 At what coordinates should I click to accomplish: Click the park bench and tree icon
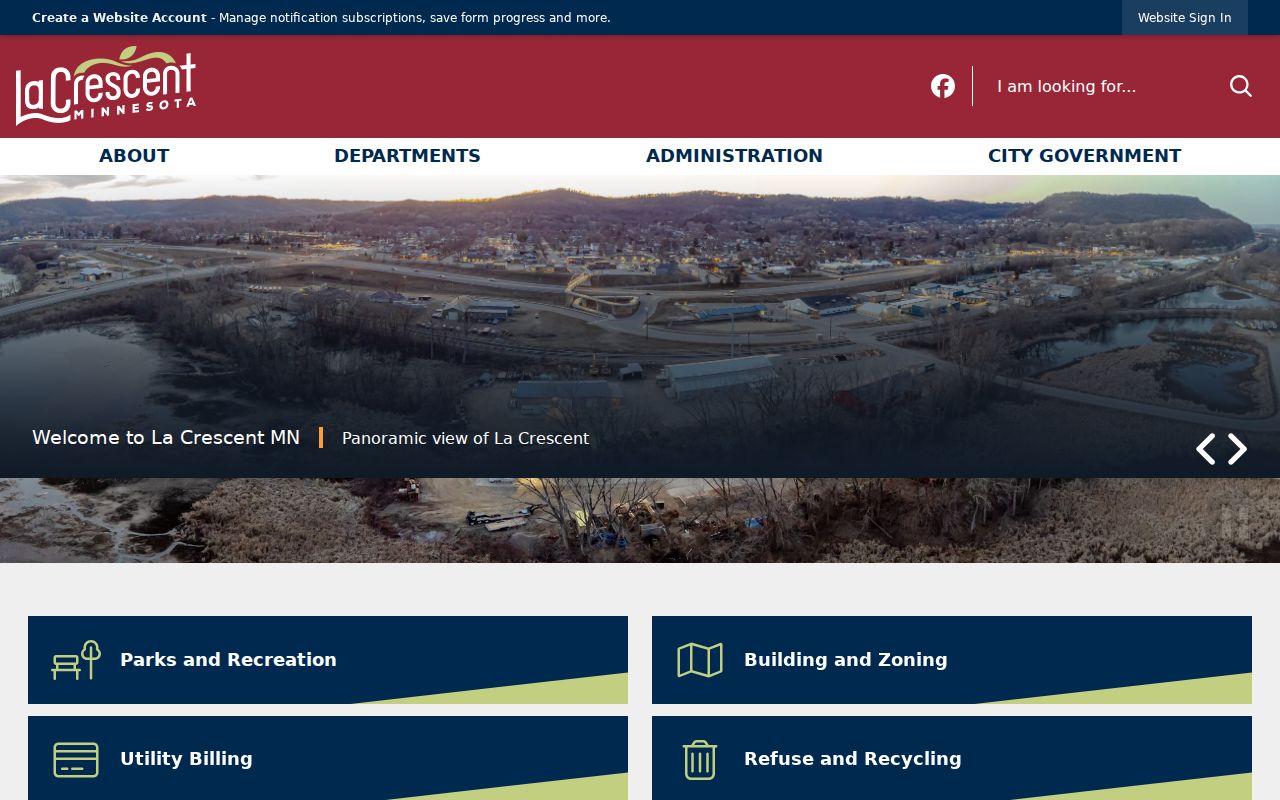point(76,660)
